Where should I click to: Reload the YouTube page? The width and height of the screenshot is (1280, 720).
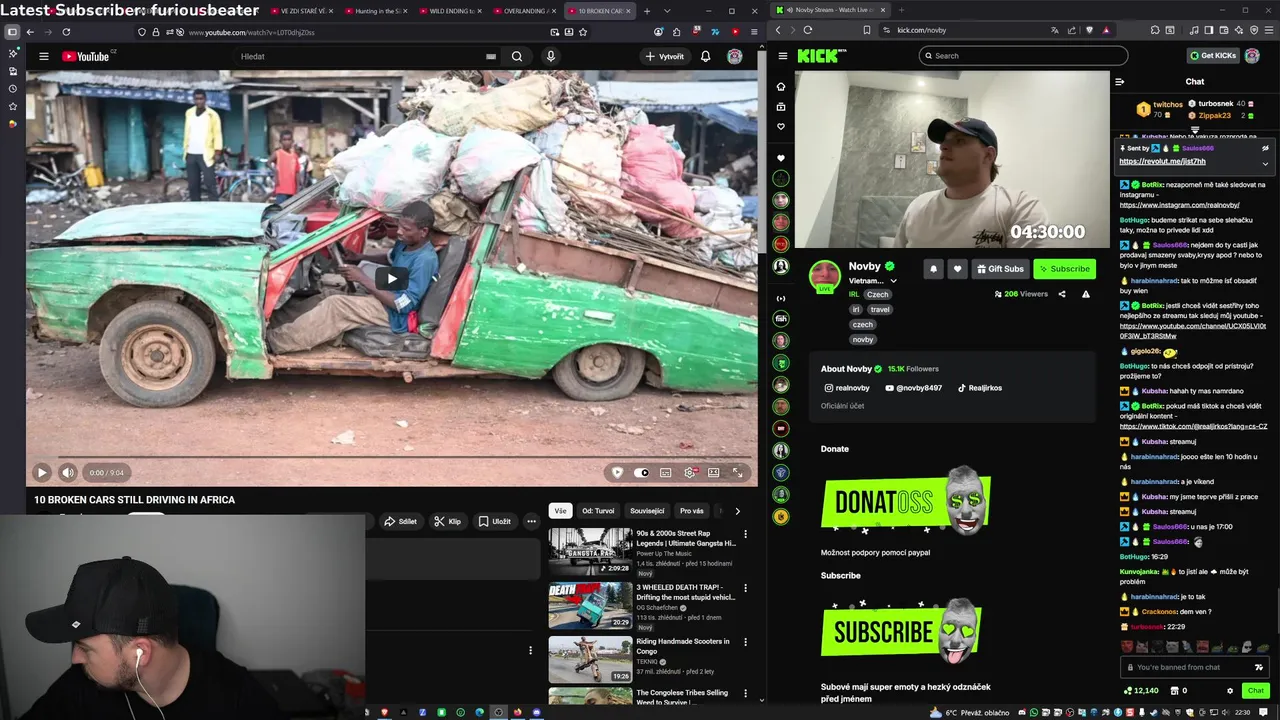(x=66, y=32)
